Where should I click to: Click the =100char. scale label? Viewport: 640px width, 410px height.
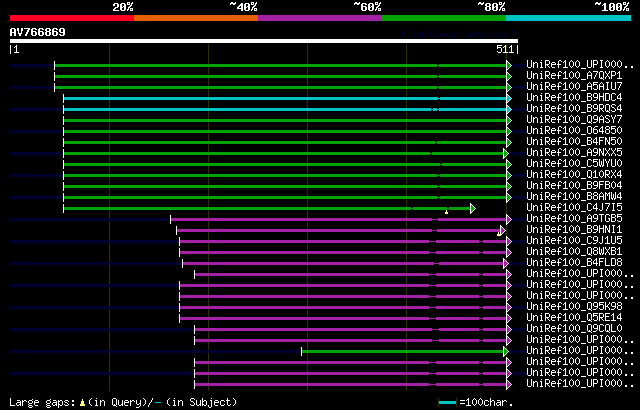486,403
